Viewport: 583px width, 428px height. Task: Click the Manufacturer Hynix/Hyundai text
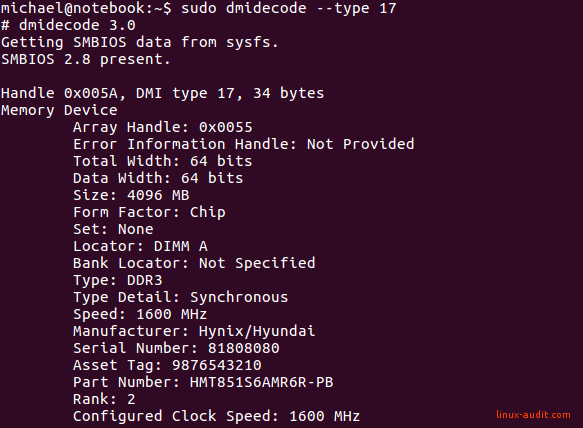pos(194,331)
